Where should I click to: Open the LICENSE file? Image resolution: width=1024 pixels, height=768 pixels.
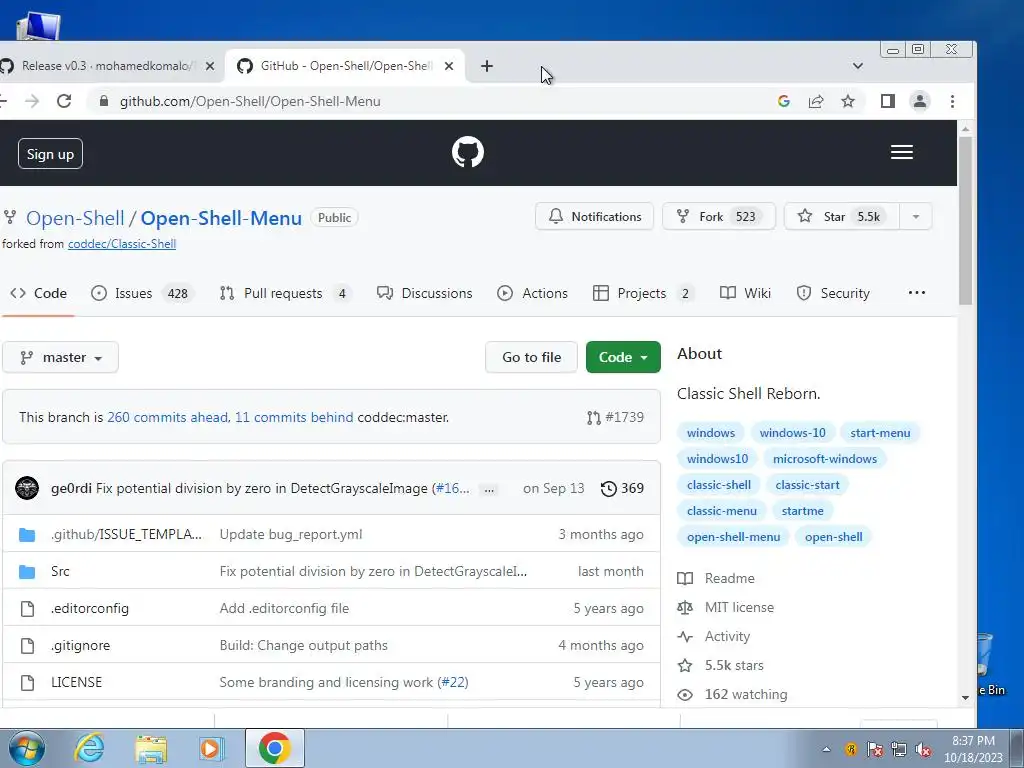(76, 682)
